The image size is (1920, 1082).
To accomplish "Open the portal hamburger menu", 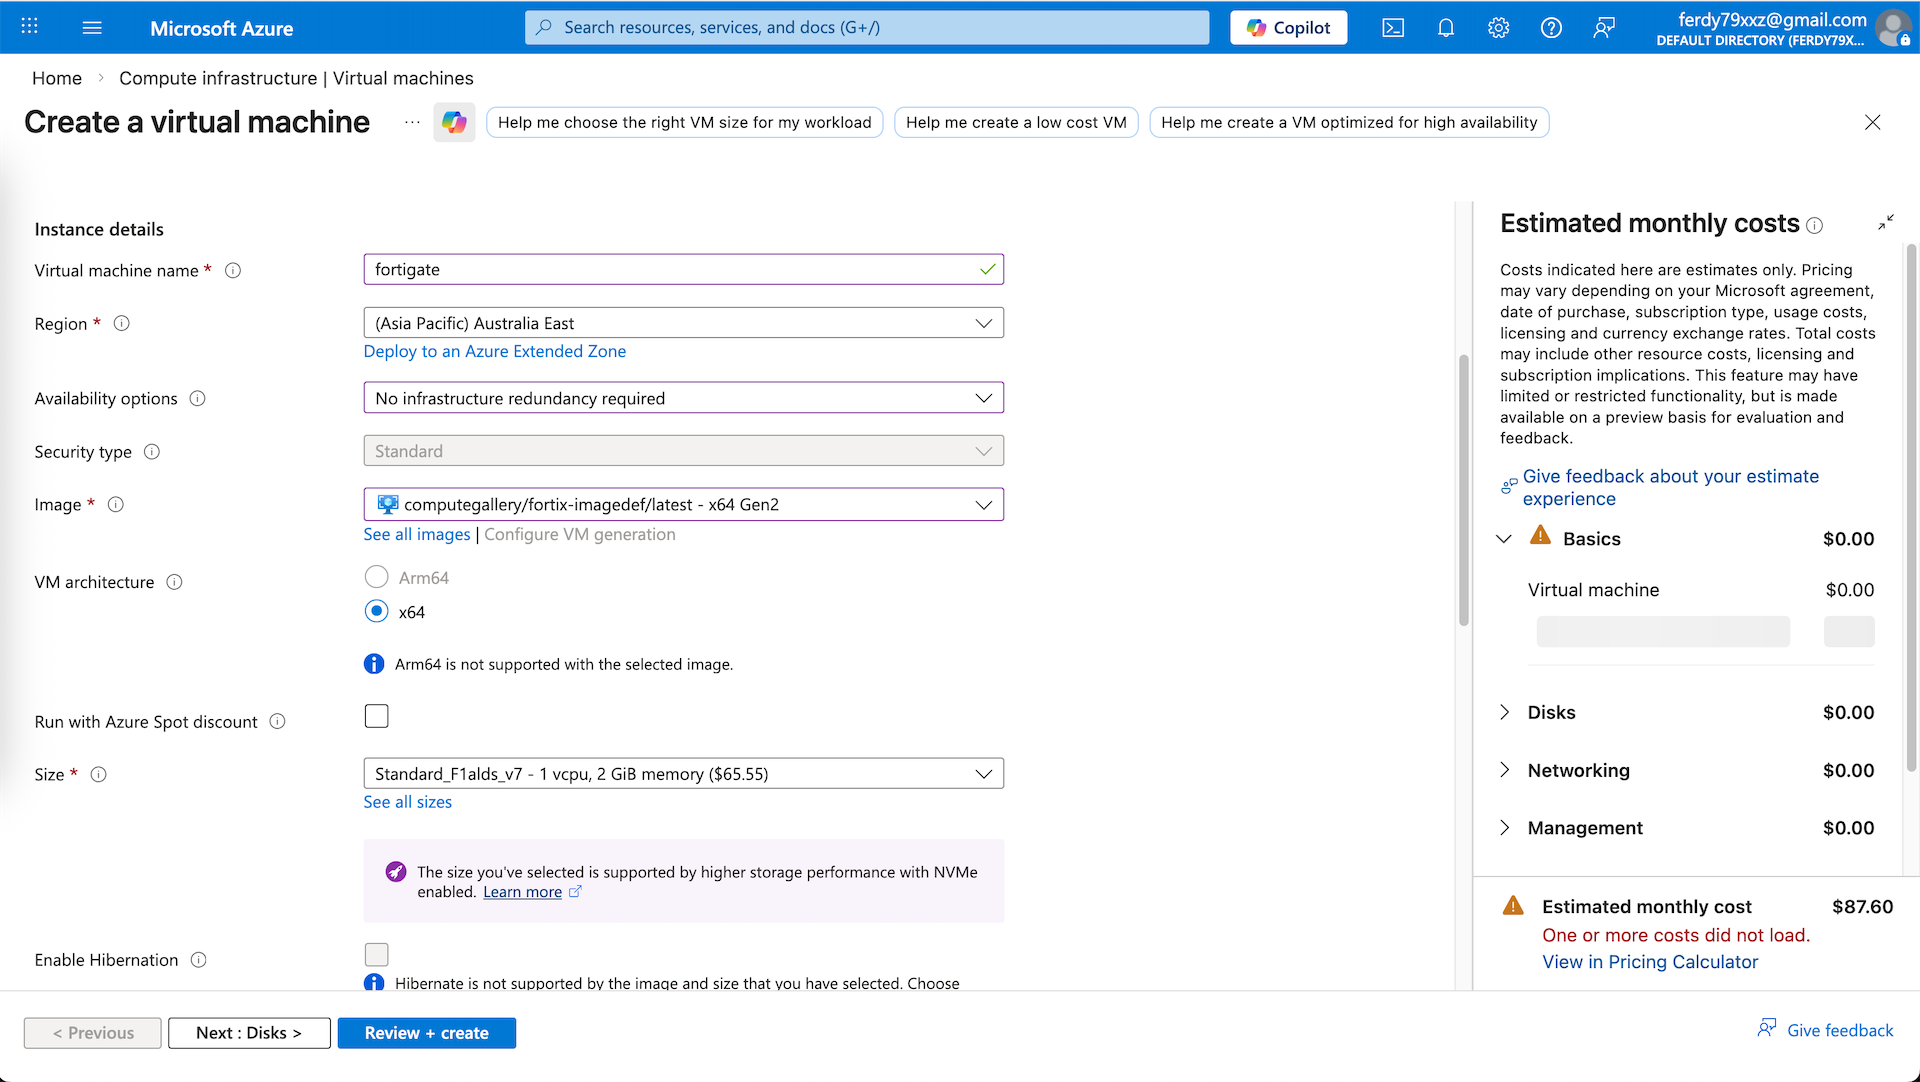I will tap(92, 28).
